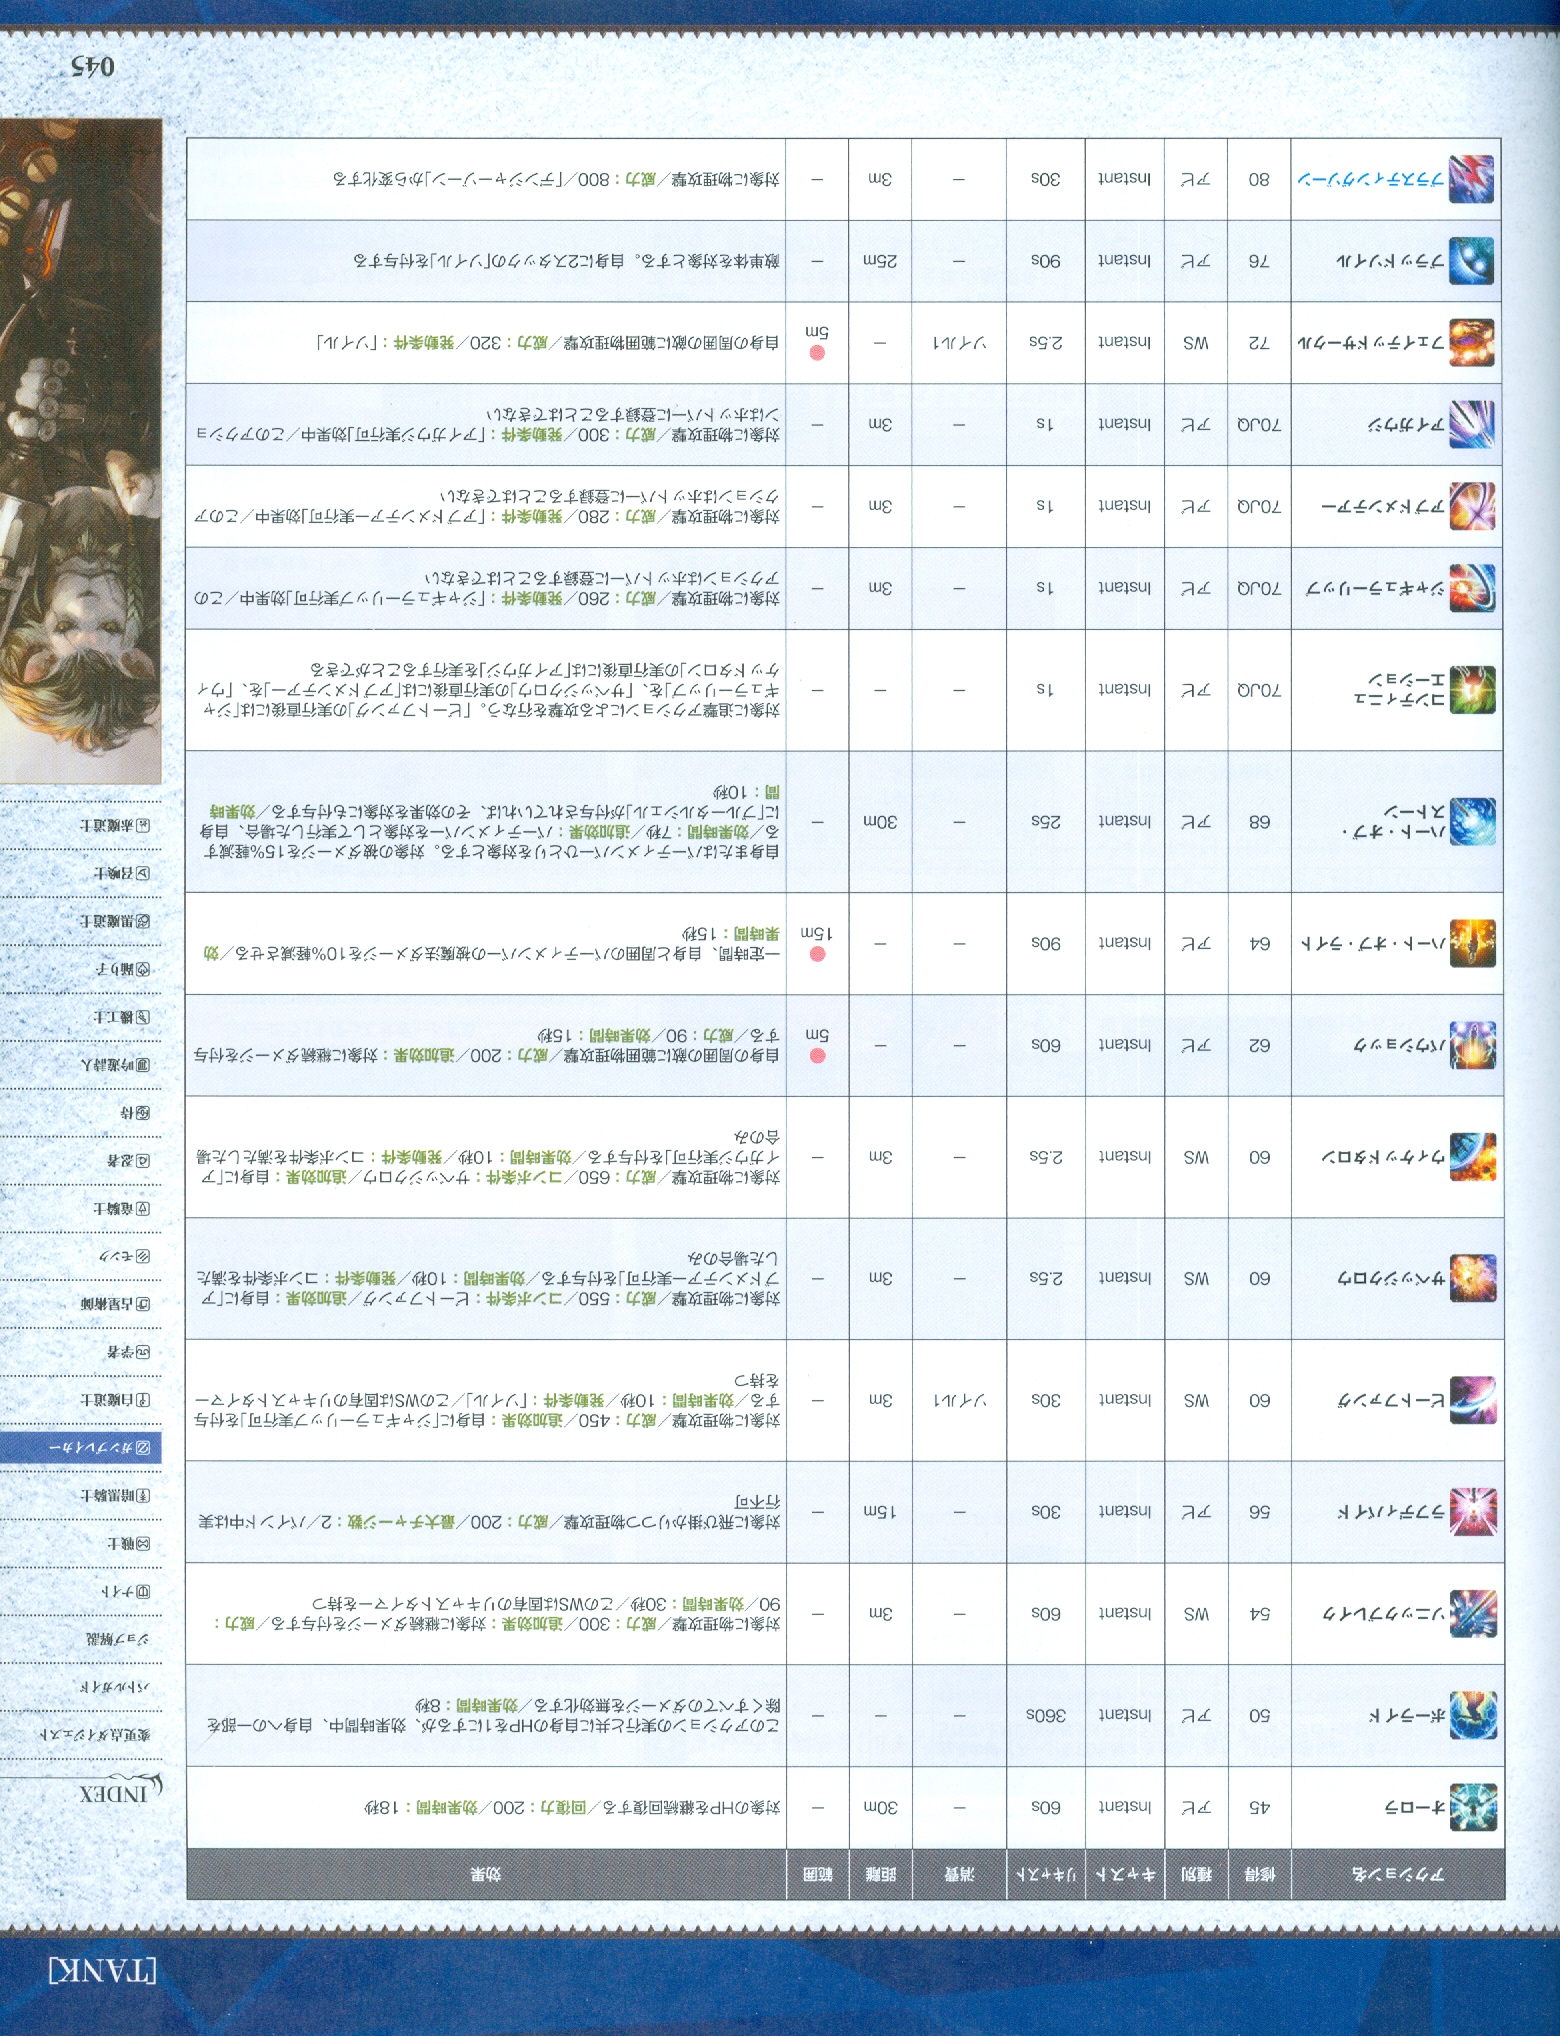Click the blue ブラスティングゾーン action name text

click(1370, 181)
